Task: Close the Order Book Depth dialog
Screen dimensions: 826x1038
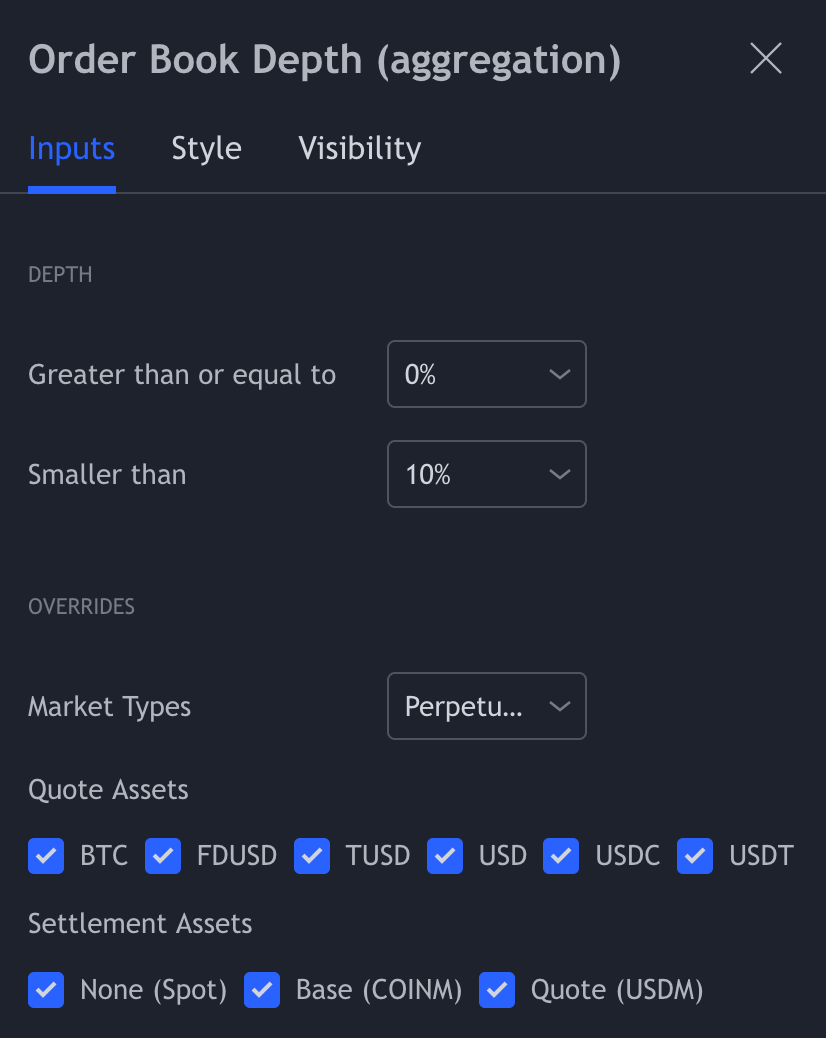Action: tap(766, 59)
